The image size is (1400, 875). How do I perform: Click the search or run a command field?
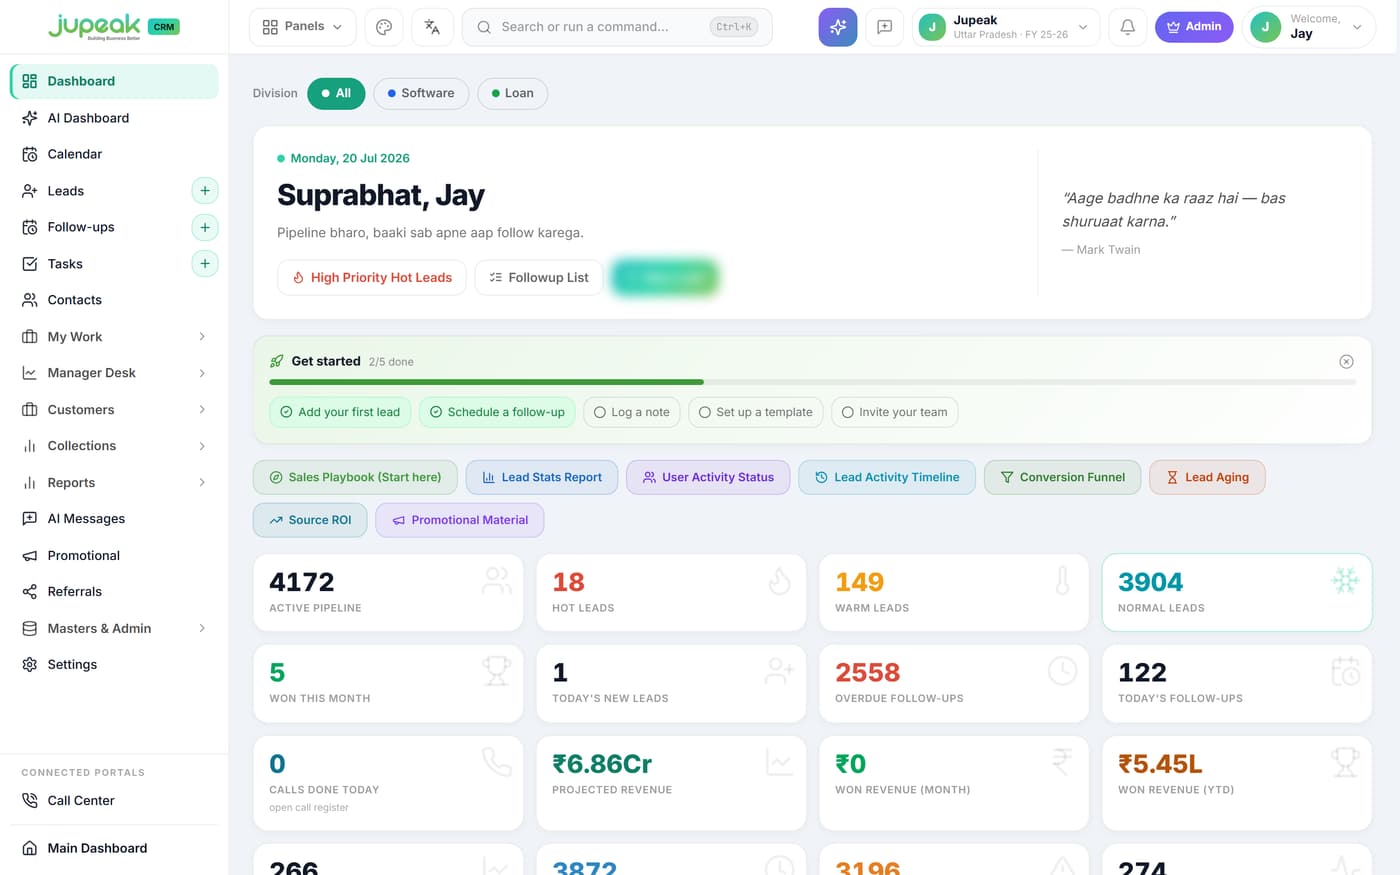[617, 27]
